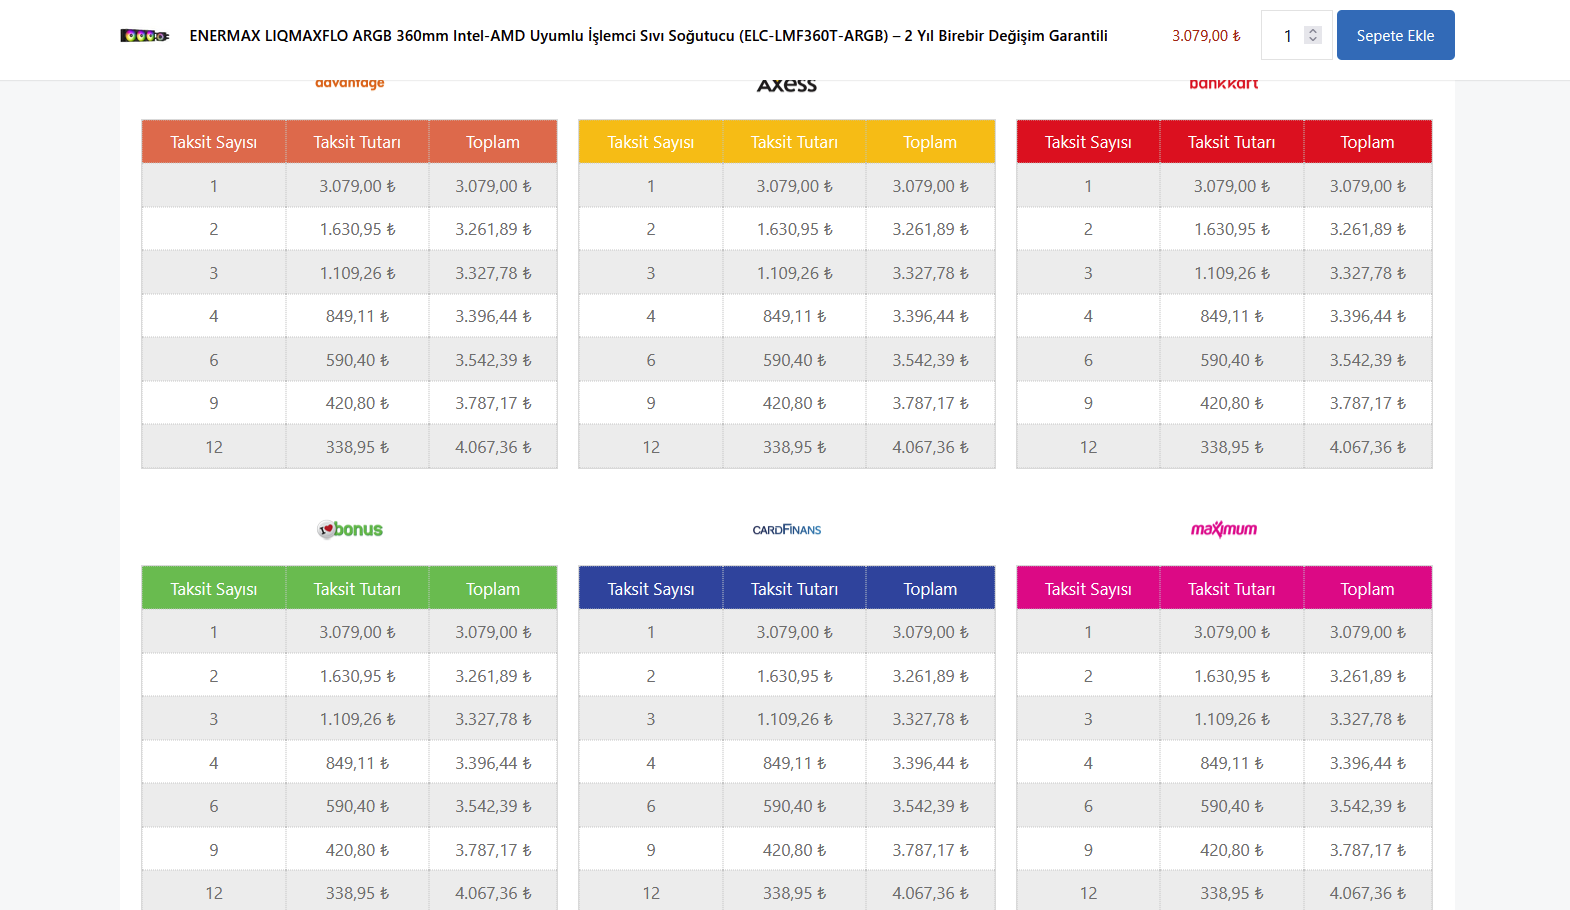
Task: Click 1.630,95 ₺ in the blue CardFinans table
Action: click(x=794, y=676)
